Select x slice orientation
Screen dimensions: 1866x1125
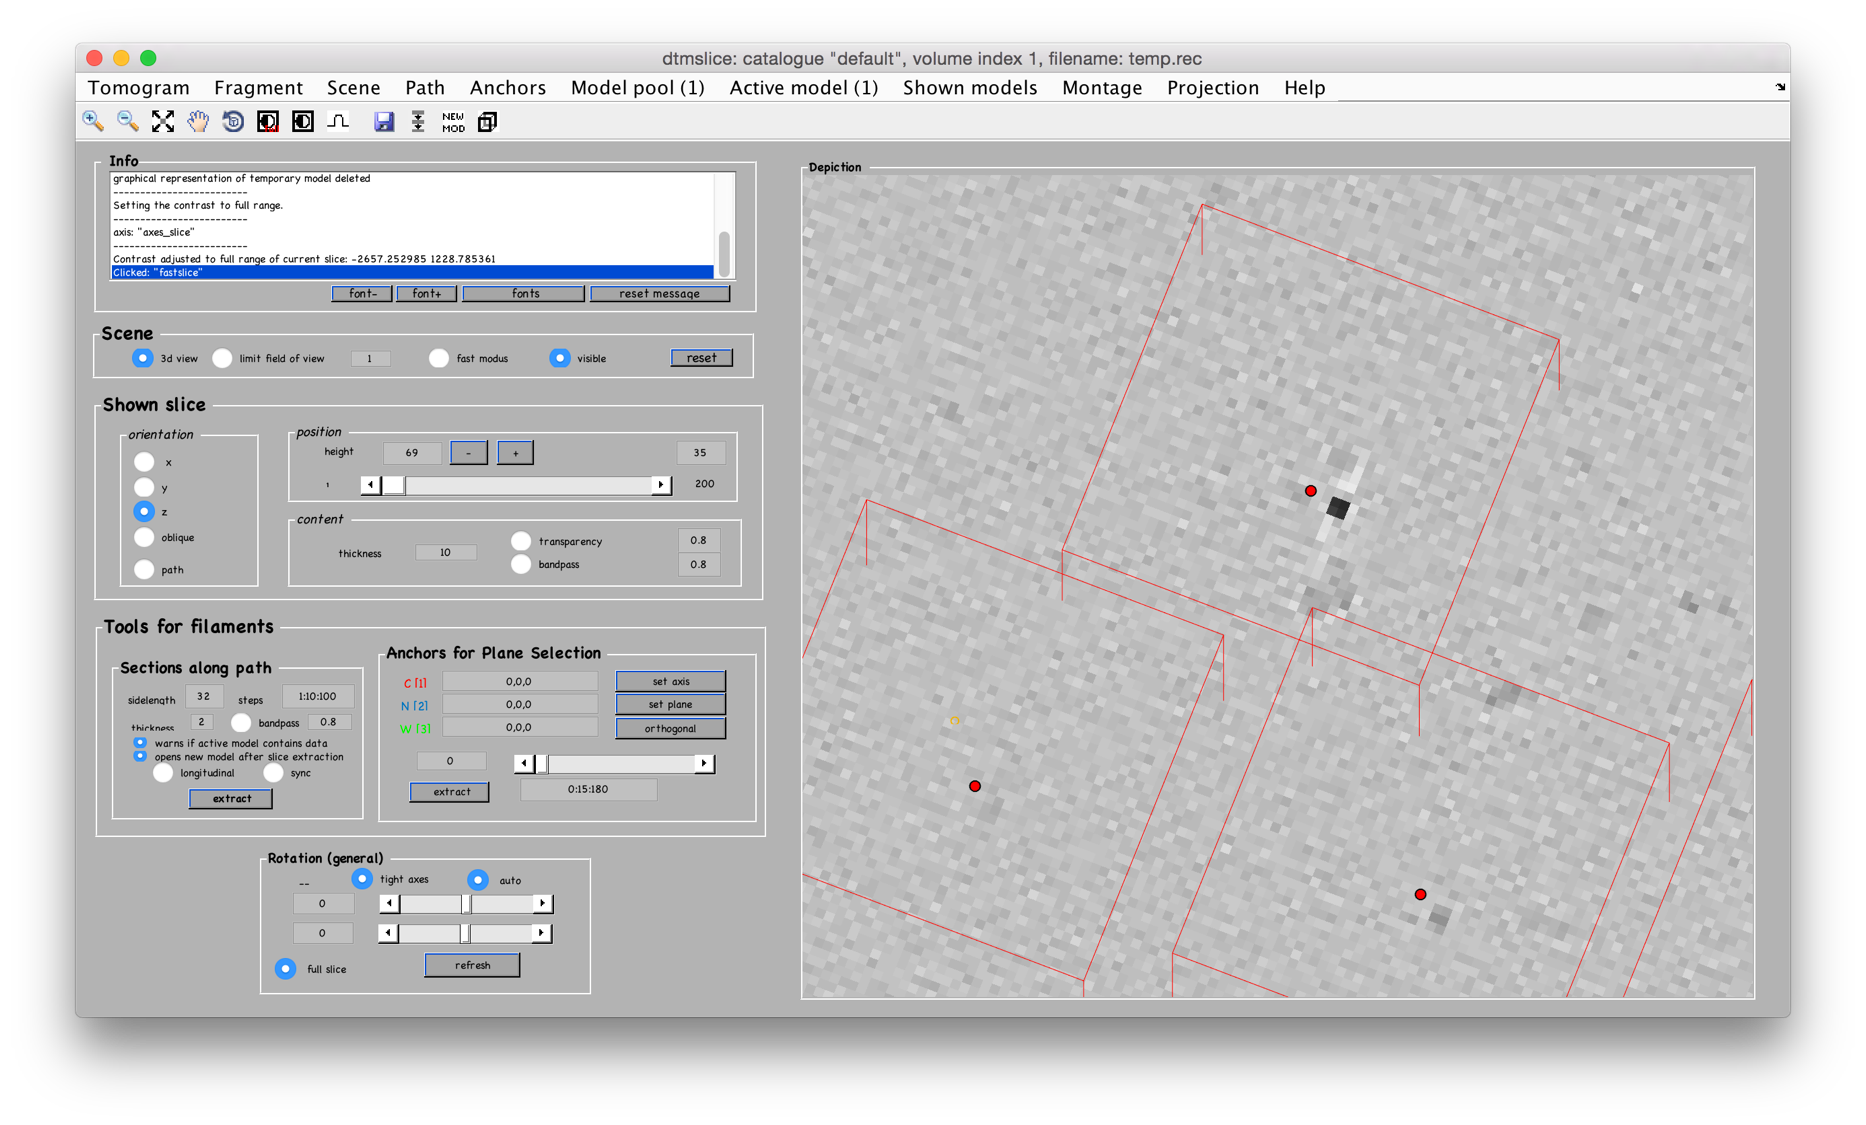[x=144, y=462]
